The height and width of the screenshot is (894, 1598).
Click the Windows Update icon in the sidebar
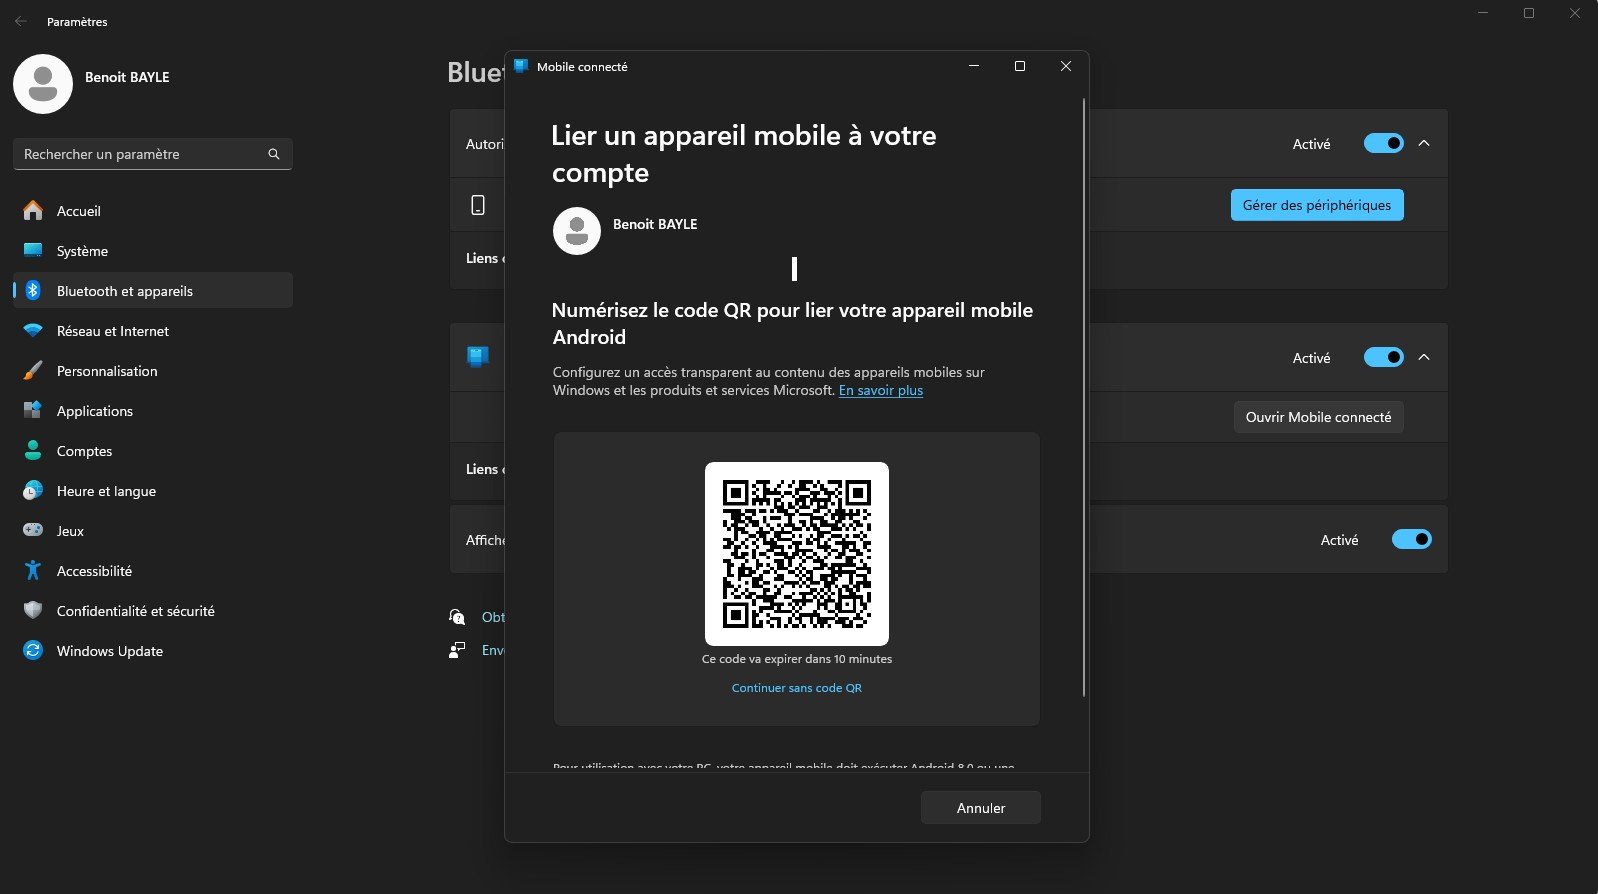coord(33,651)
